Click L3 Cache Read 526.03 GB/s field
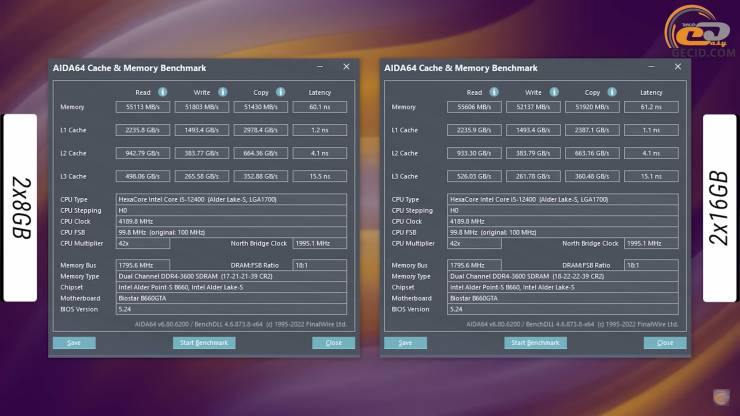740x416 pixels. point(474,176)
